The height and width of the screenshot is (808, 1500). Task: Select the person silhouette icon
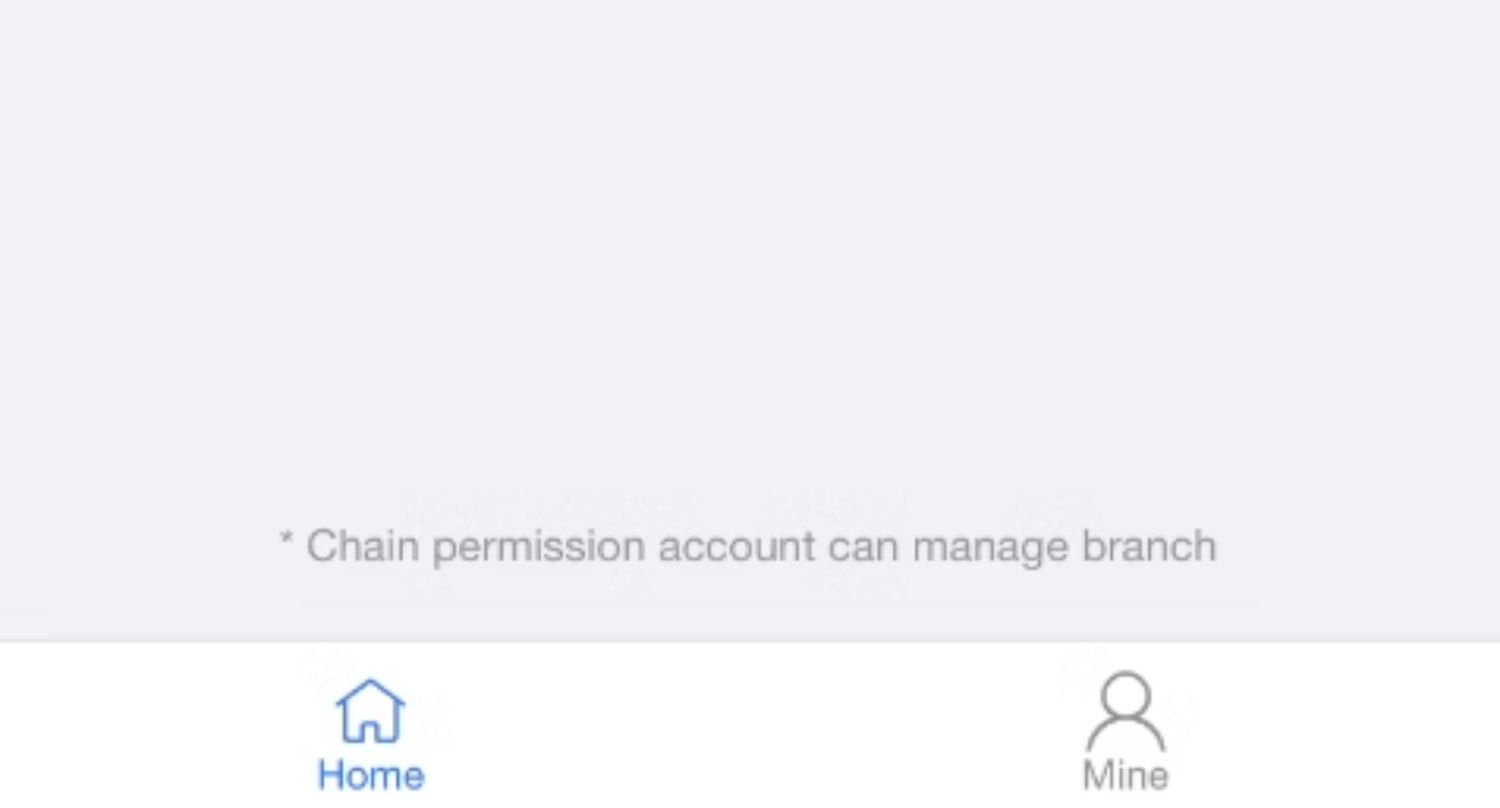point(1126,711)
